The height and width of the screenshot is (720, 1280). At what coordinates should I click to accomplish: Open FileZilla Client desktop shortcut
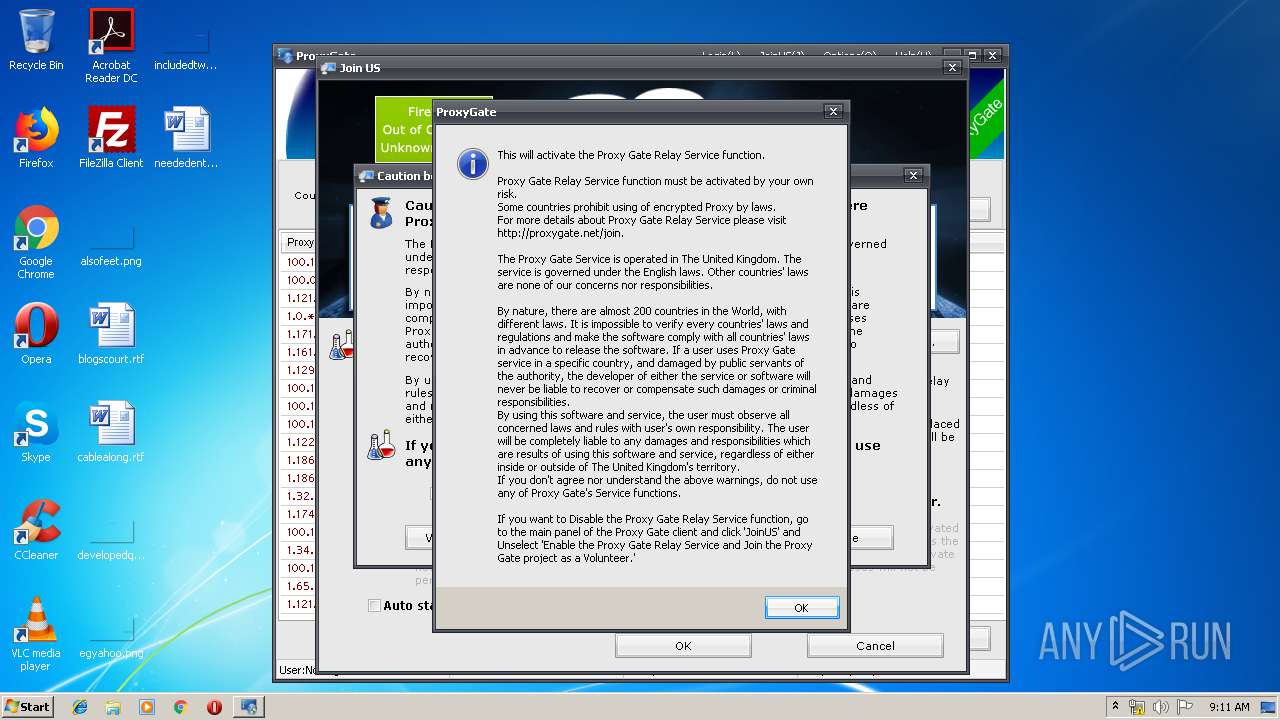point(111,138)
